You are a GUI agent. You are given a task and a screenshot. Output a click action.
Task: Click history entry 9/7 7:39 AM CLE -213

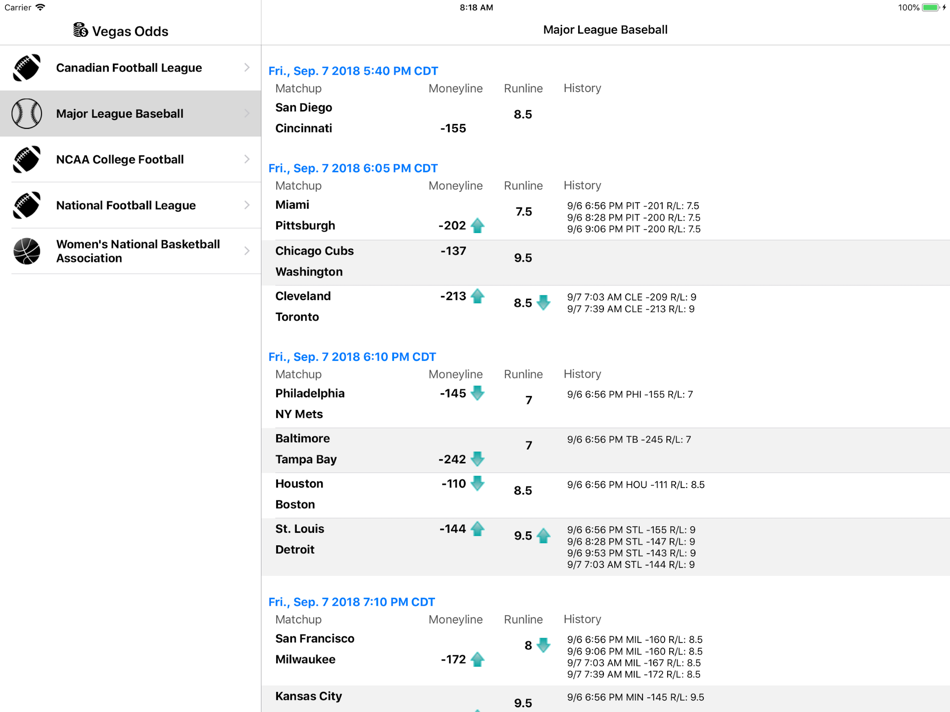coord(631,309)
